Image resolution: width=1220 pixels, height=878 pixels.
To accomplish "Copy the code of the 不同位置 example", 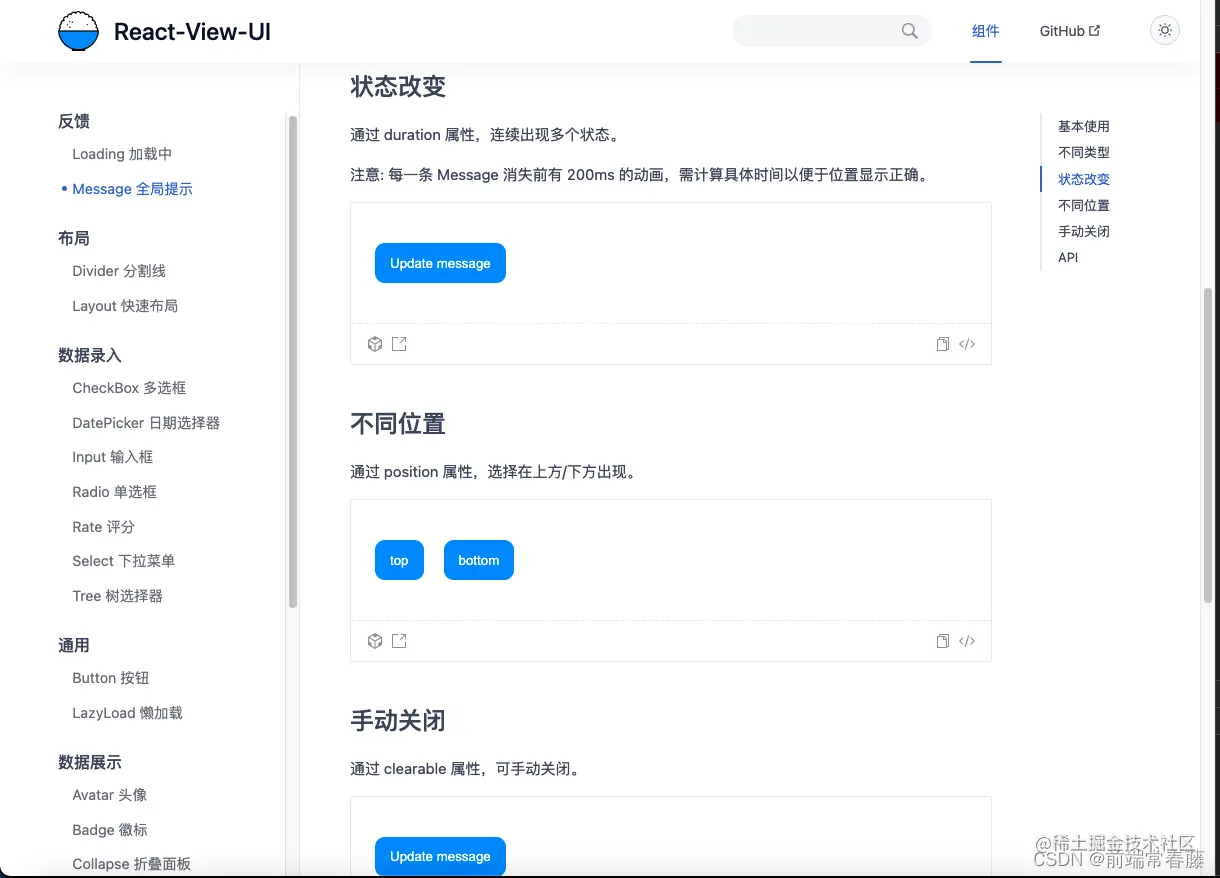I will point(942,641).
